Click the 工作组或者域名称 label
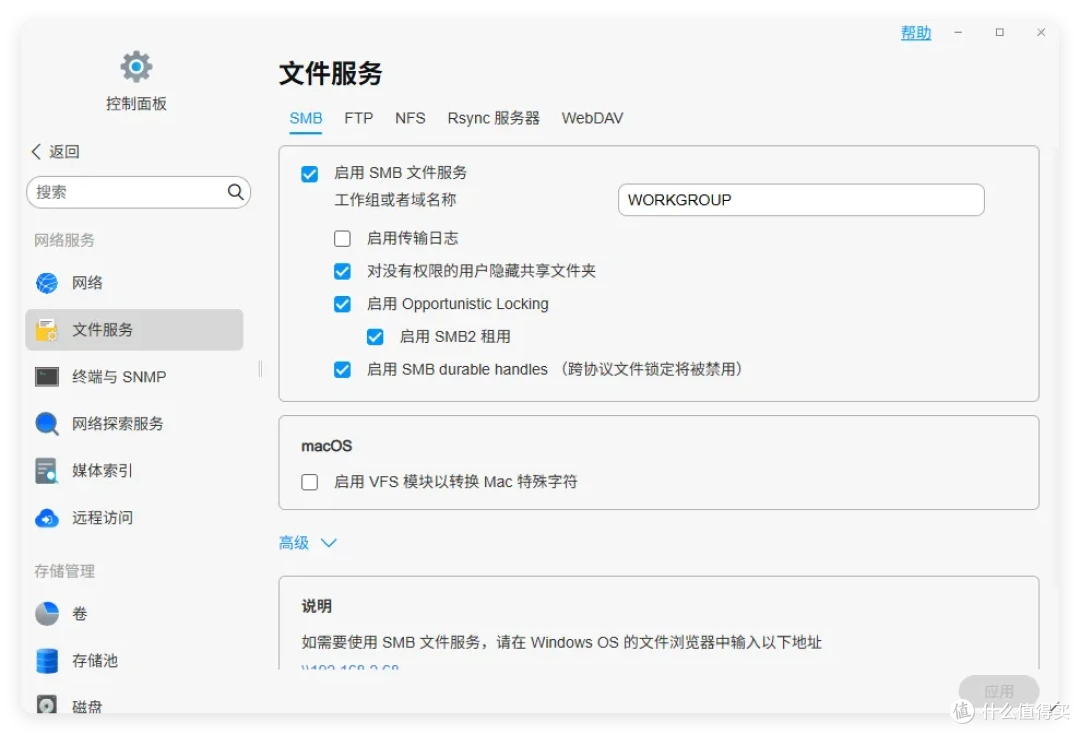Viewport: 1080px width, 734px height. coord(395,200)
